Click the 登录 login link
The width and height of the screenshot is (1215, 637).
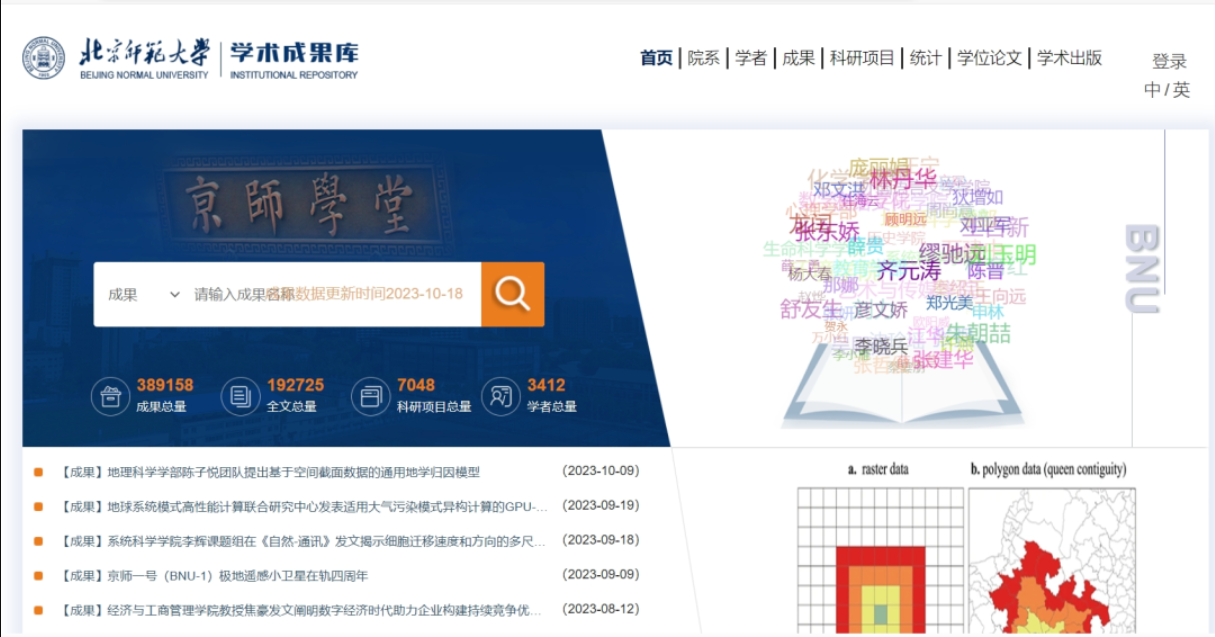[1170, 60]
